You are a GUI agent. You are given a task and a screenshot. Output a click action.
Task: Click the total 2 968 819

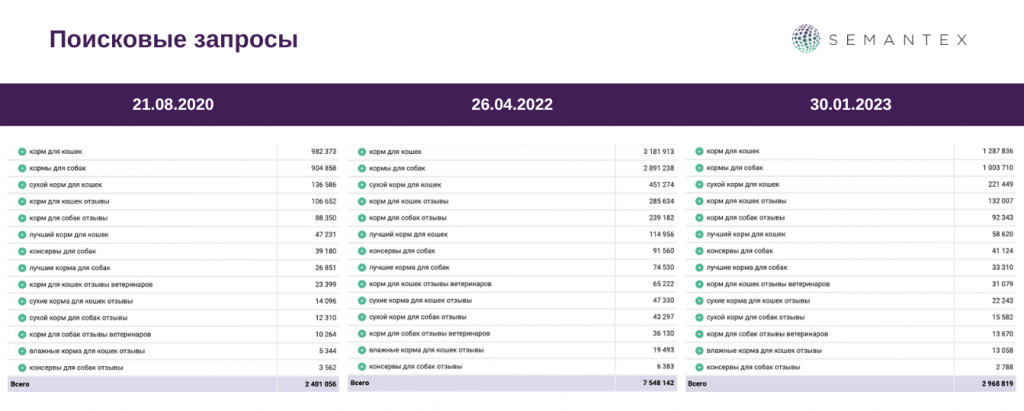(x=997, y=384)
